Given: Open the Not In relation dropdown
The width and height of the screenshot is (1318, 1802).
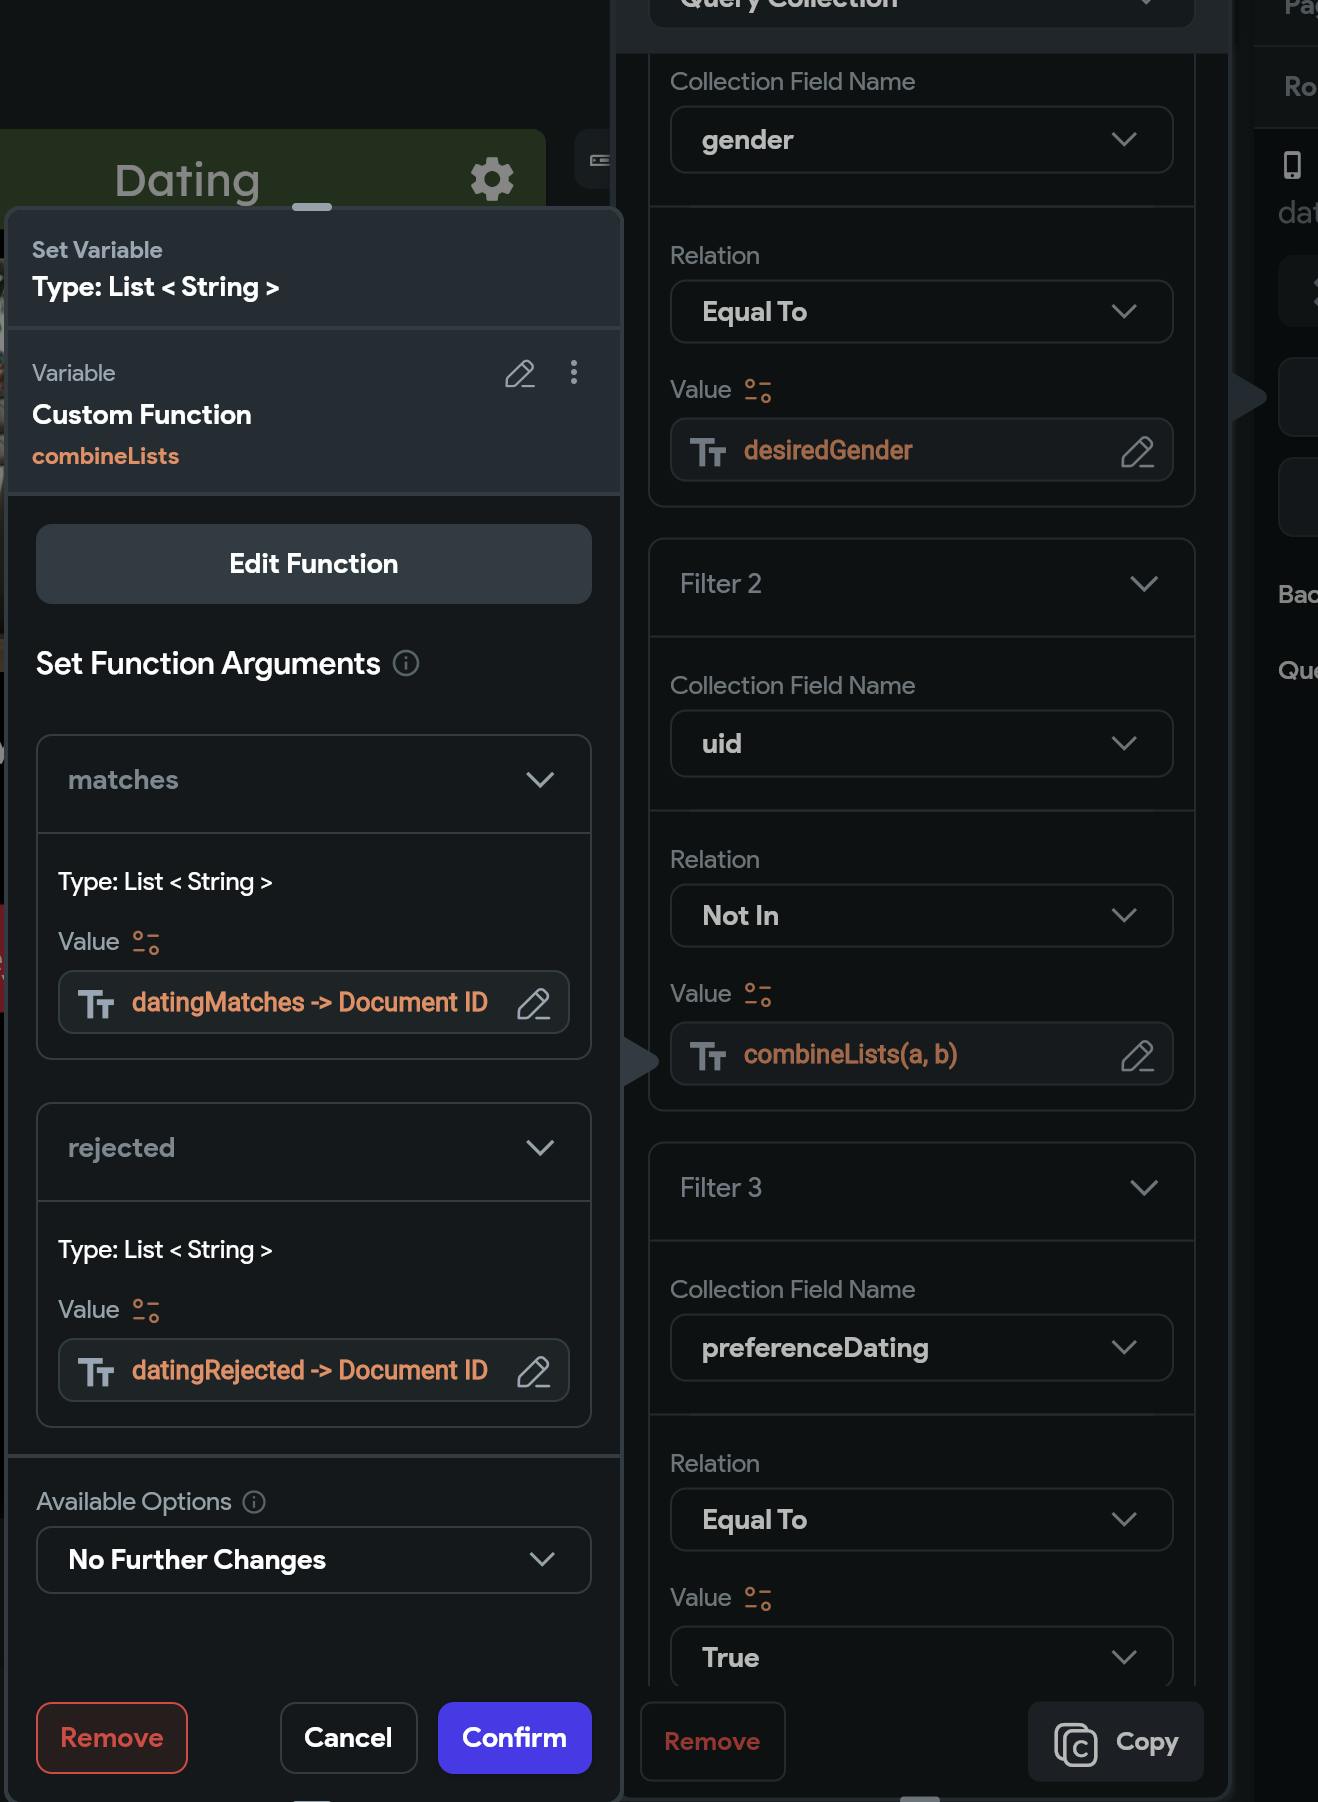Looking at the screenshot, I should [921, 916].
